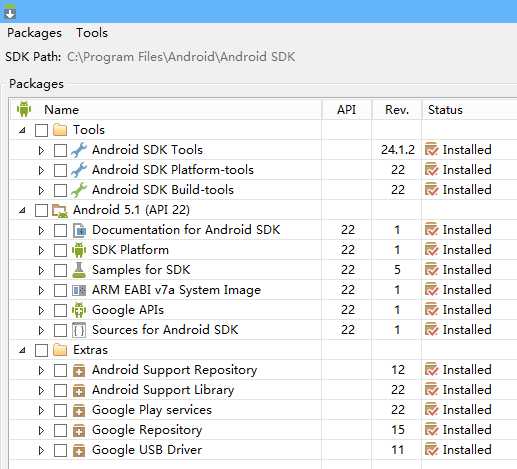Image resolution: width=517 pixels, height=469 pixels.
Task: Sort by the API column header
Action: click(346, 110)
